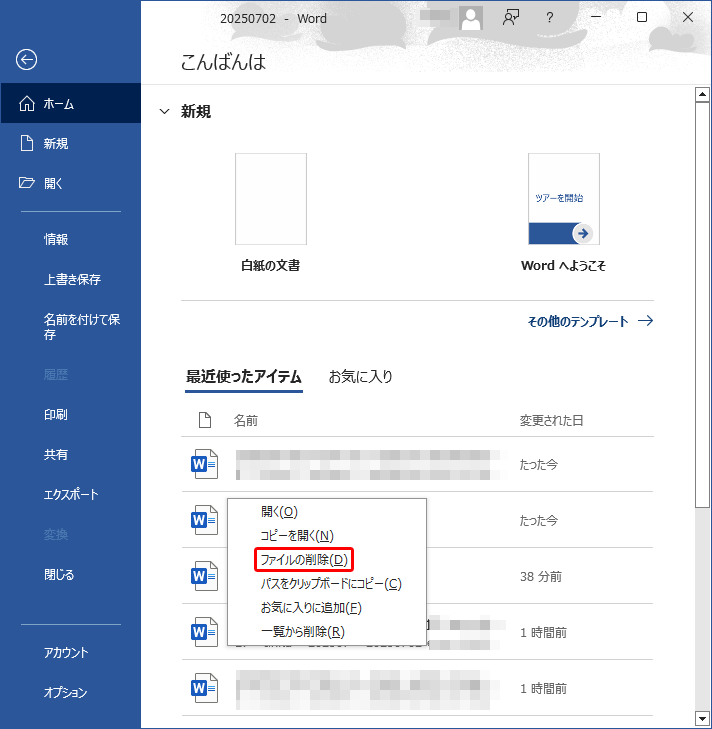Click the user account avatar icon
The image size is (712, 729).
471,18
